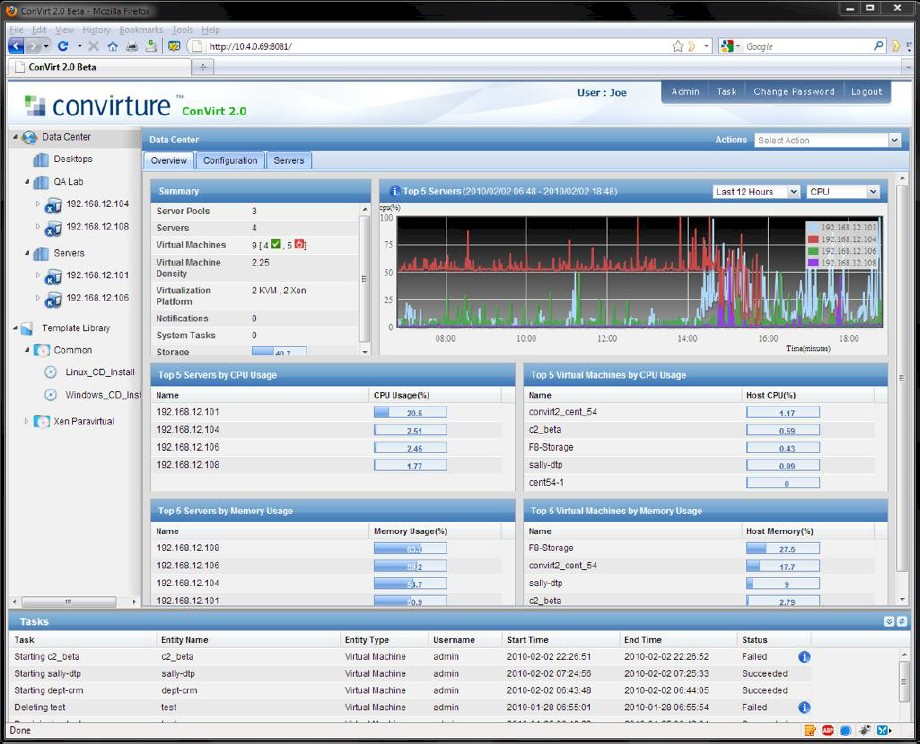Image resolution: width=920 pixels, height=744 pixels.
Task: Click the Tasks panel collapse icon
Action: coord(889,621)
